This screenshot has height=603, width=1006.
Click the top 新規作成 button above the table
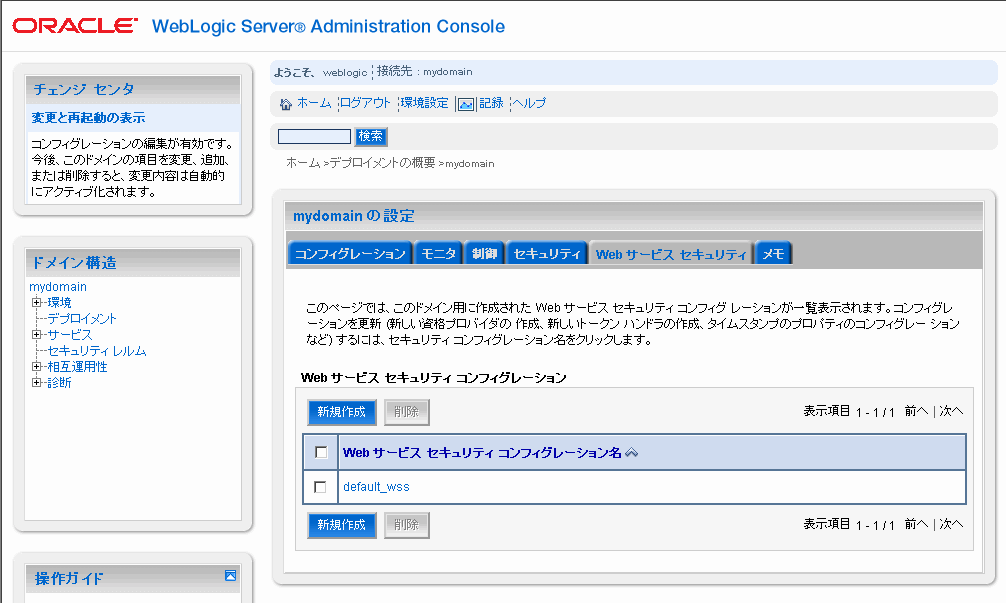341,412
